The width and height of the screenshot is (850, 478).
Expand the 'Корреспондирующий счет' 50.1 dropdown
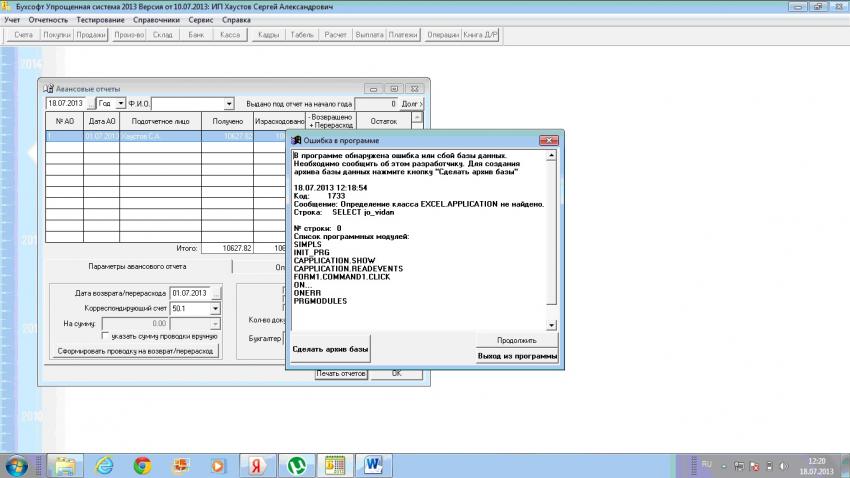pyautogui.click(x=214, y=309)
